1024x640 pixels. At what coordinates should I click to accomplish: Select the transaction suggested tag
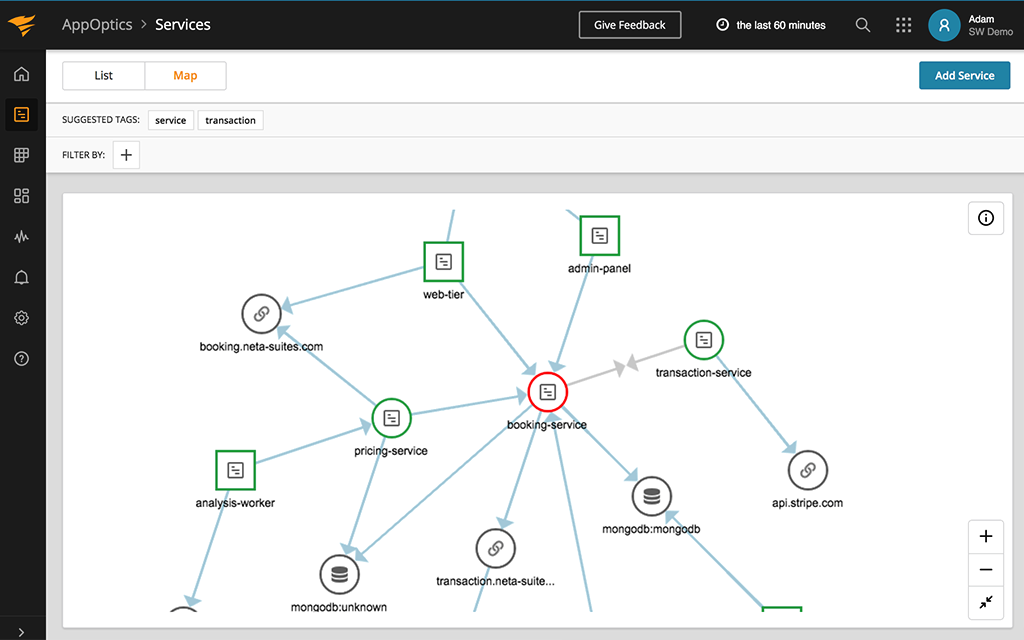(x=231, y=120)
